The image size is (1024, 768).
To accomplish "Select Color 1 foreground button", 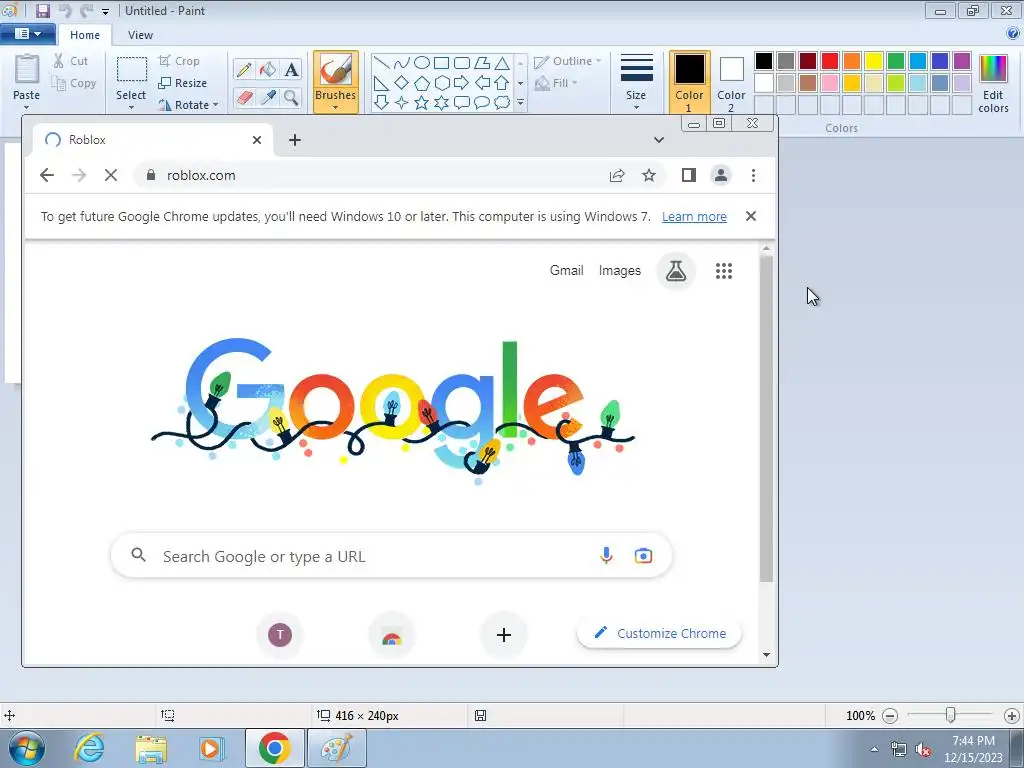I will point(690,82).
